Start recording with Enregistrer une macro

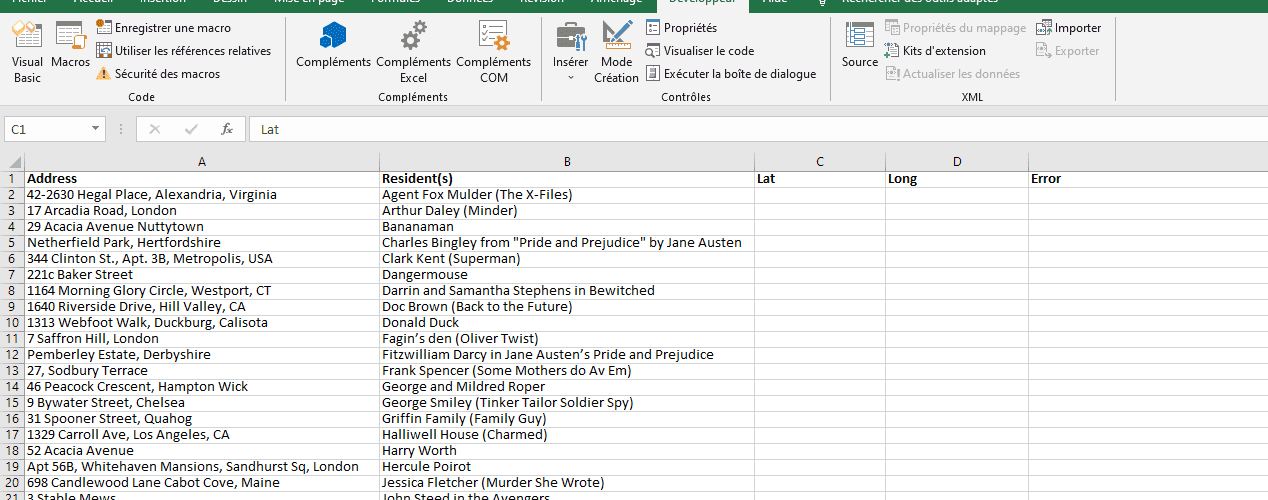pos(163,28)
